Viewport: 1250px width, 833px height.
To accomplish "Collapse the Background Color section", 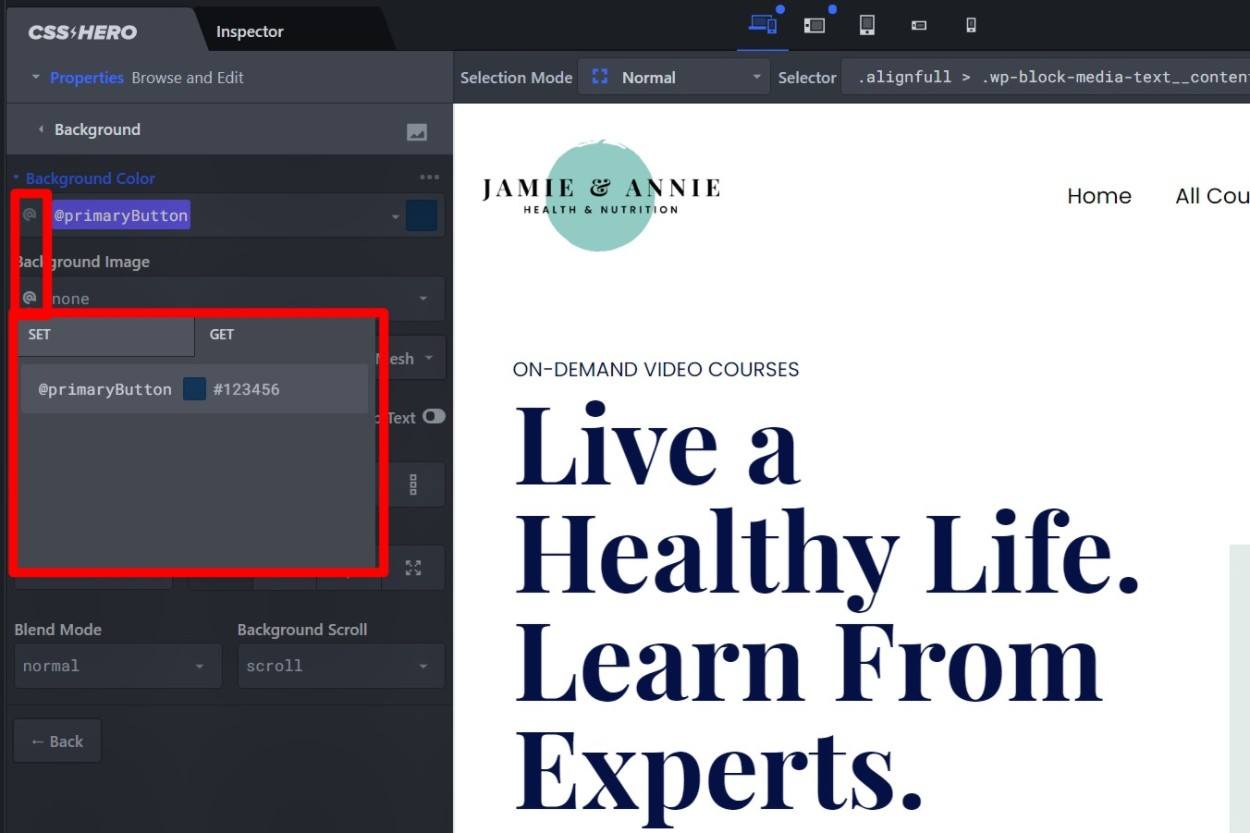I will pyautogui.click(x=16, y=178).
